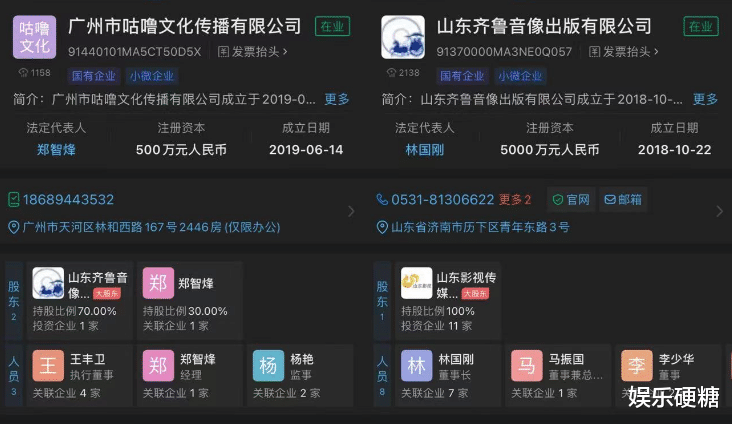Open 山东齐鲁音像 投资企业 1 家
This screenshot has height=424, width=732.
[65, 326]
